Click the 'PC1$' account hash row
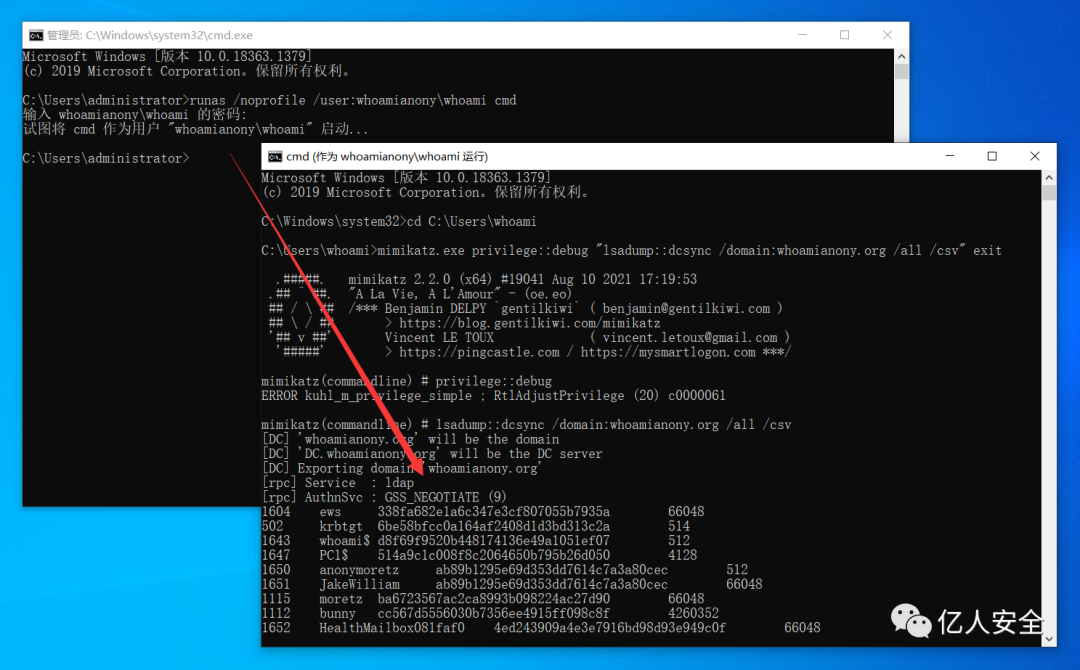This screenshot has height=670, width=1080. click(x=479, y=555)
